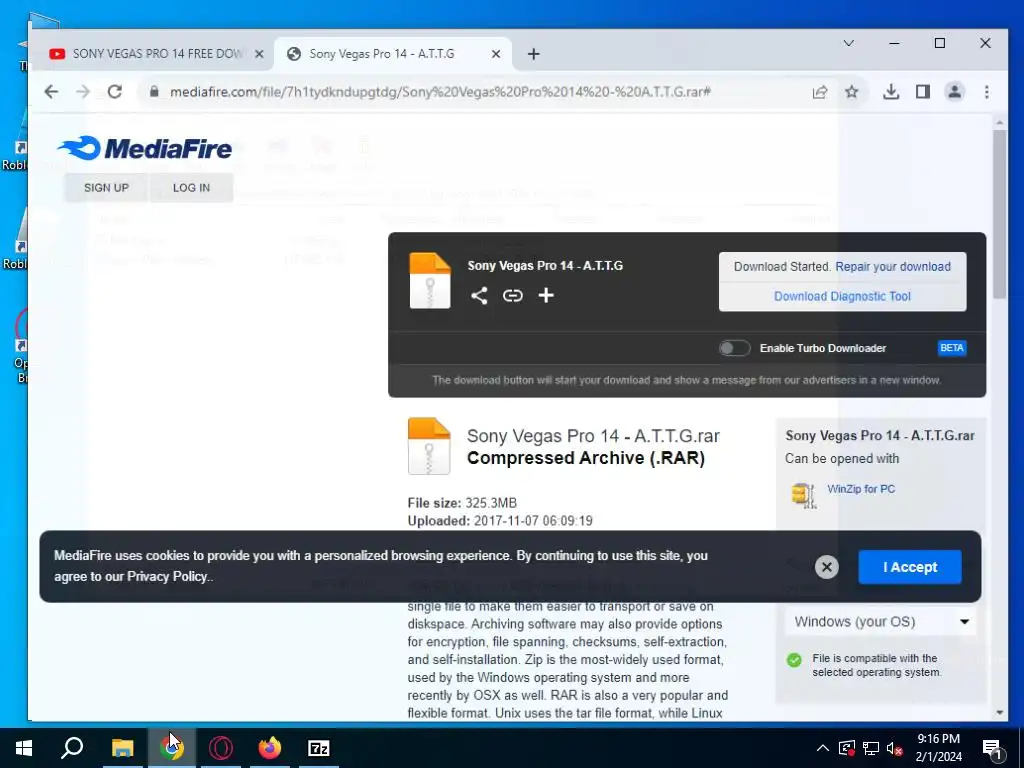Bookmark this page with the star
This screenshot has height=768, width=1024.
[x=852, y=92]
